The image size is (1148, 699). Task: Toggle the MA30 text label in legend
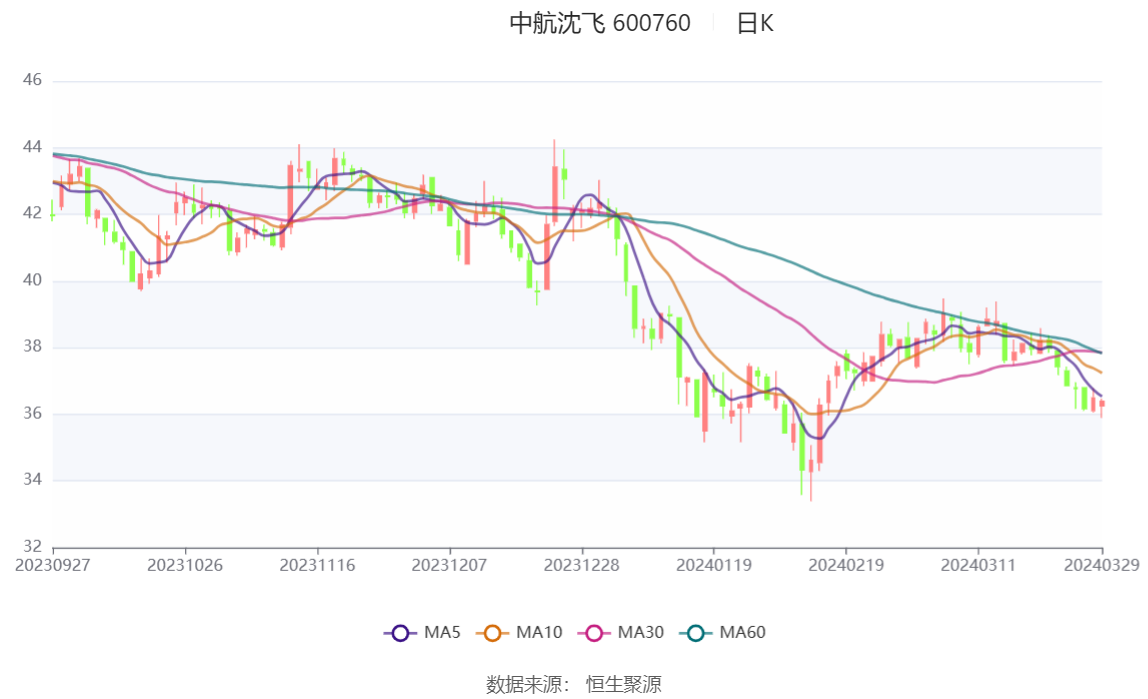click(641, 632)
